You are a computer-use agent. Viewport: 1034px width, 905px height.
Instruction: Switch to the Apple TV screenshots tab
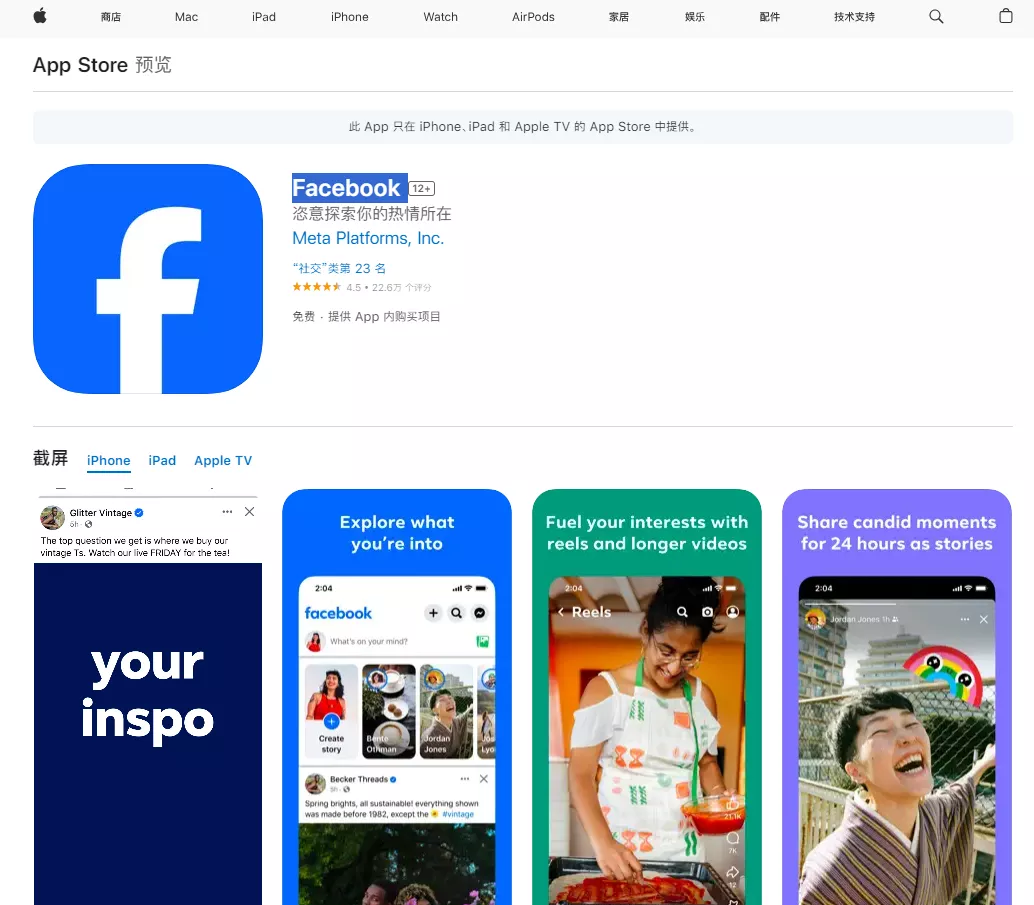tap(223, 460)
